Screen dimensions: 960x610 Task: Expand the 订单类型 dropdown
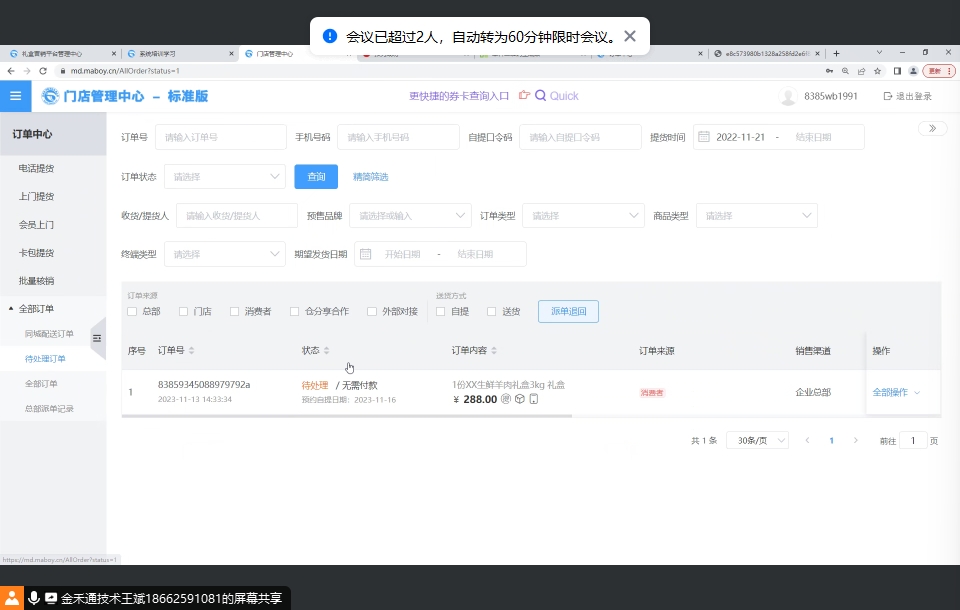coord(583,215)
